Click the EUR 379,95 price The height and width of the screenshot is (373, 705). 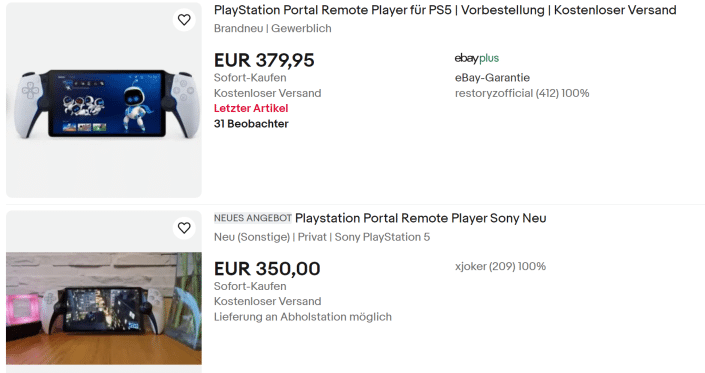(264, 60)
